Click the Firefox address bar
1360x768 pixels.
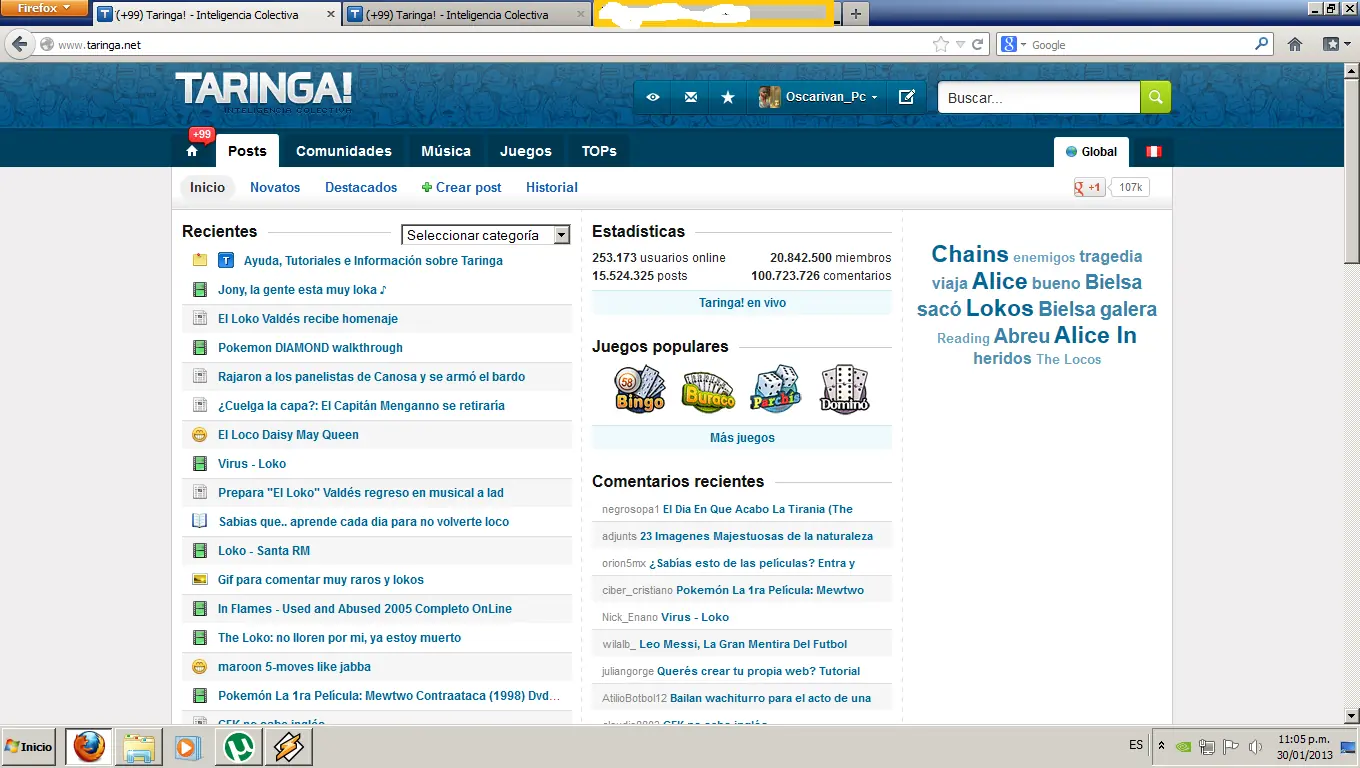pos(490,44)
